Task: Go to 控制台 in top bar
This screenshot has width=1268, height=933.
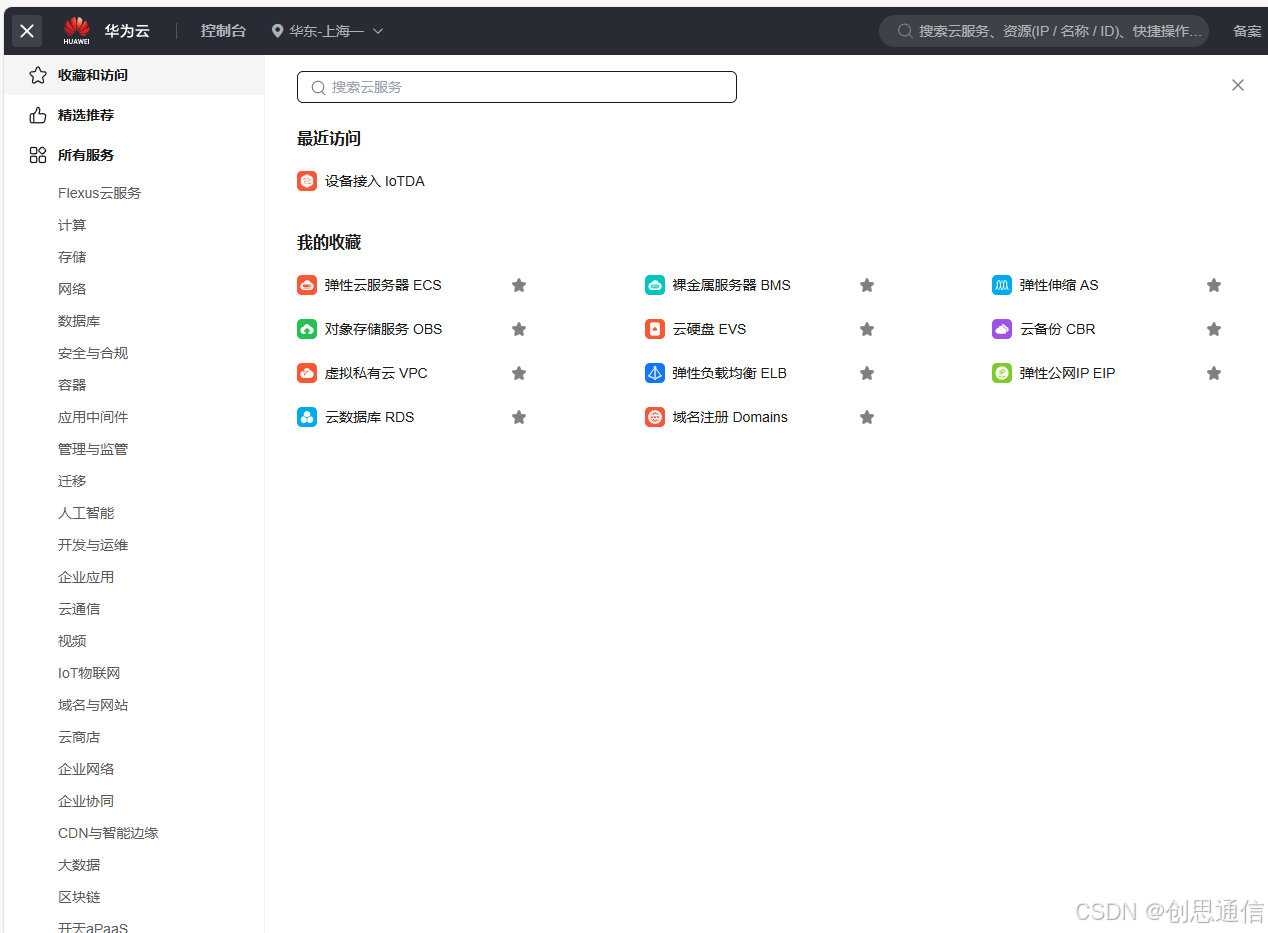Action: (223, 31)
